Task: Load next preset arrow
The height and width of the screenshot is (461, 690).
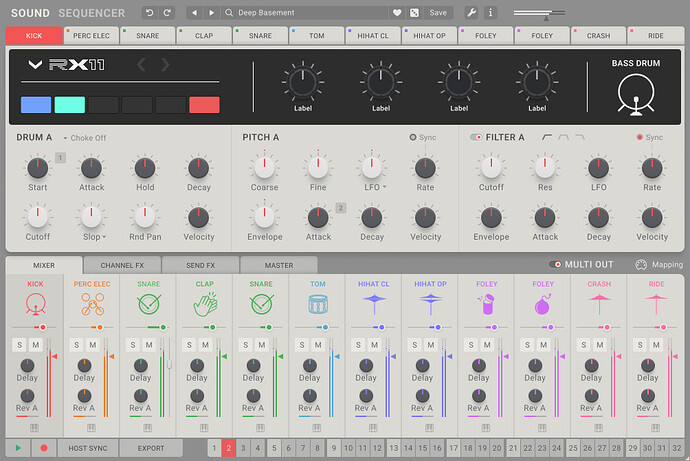Action: click(212, 13)
